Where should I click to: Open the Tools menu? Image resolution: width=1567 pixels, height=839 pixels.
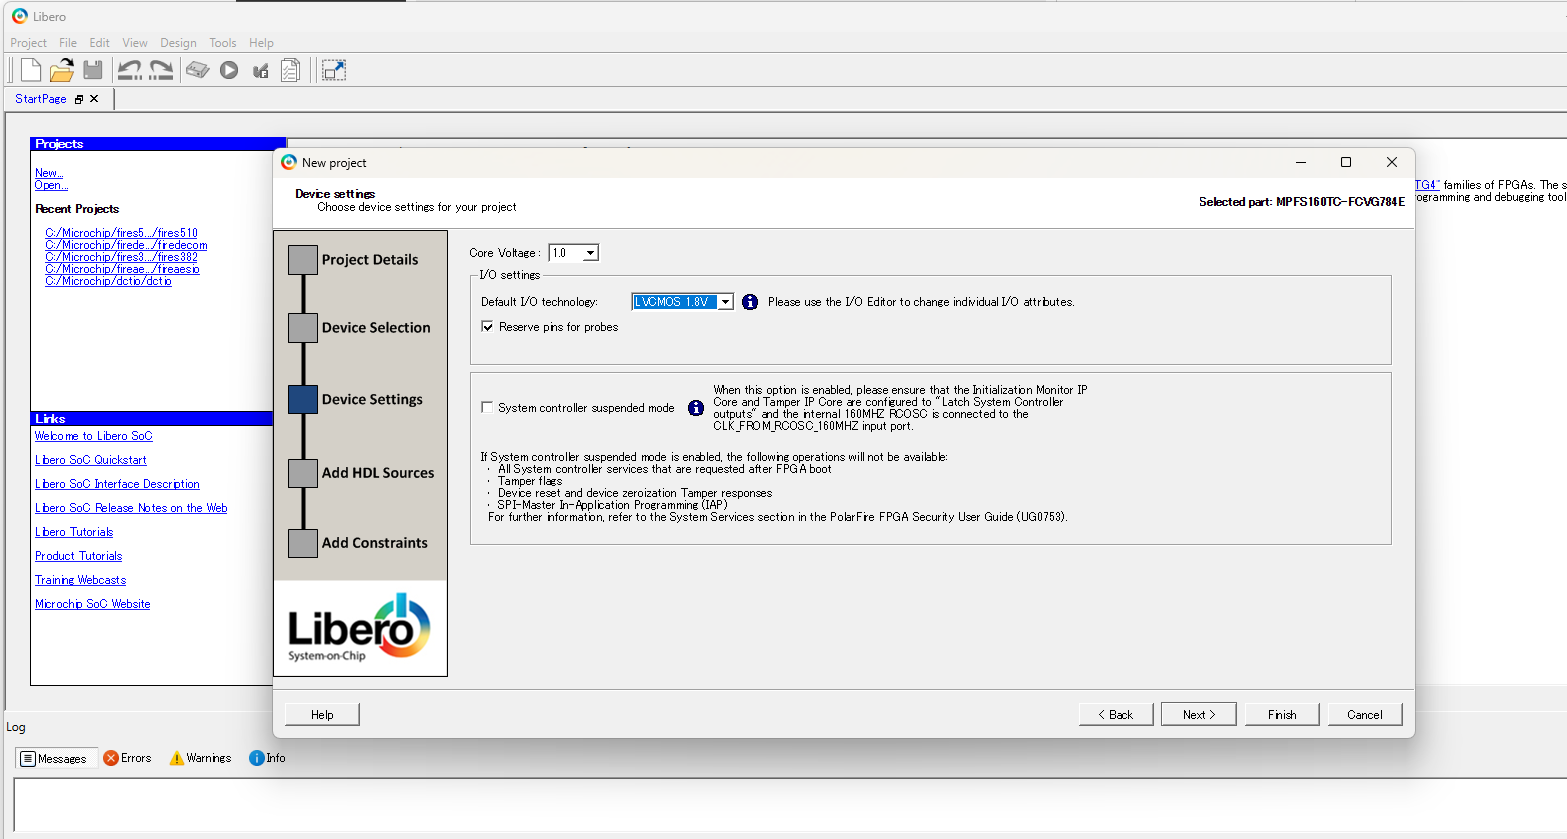tap(223, 43)
